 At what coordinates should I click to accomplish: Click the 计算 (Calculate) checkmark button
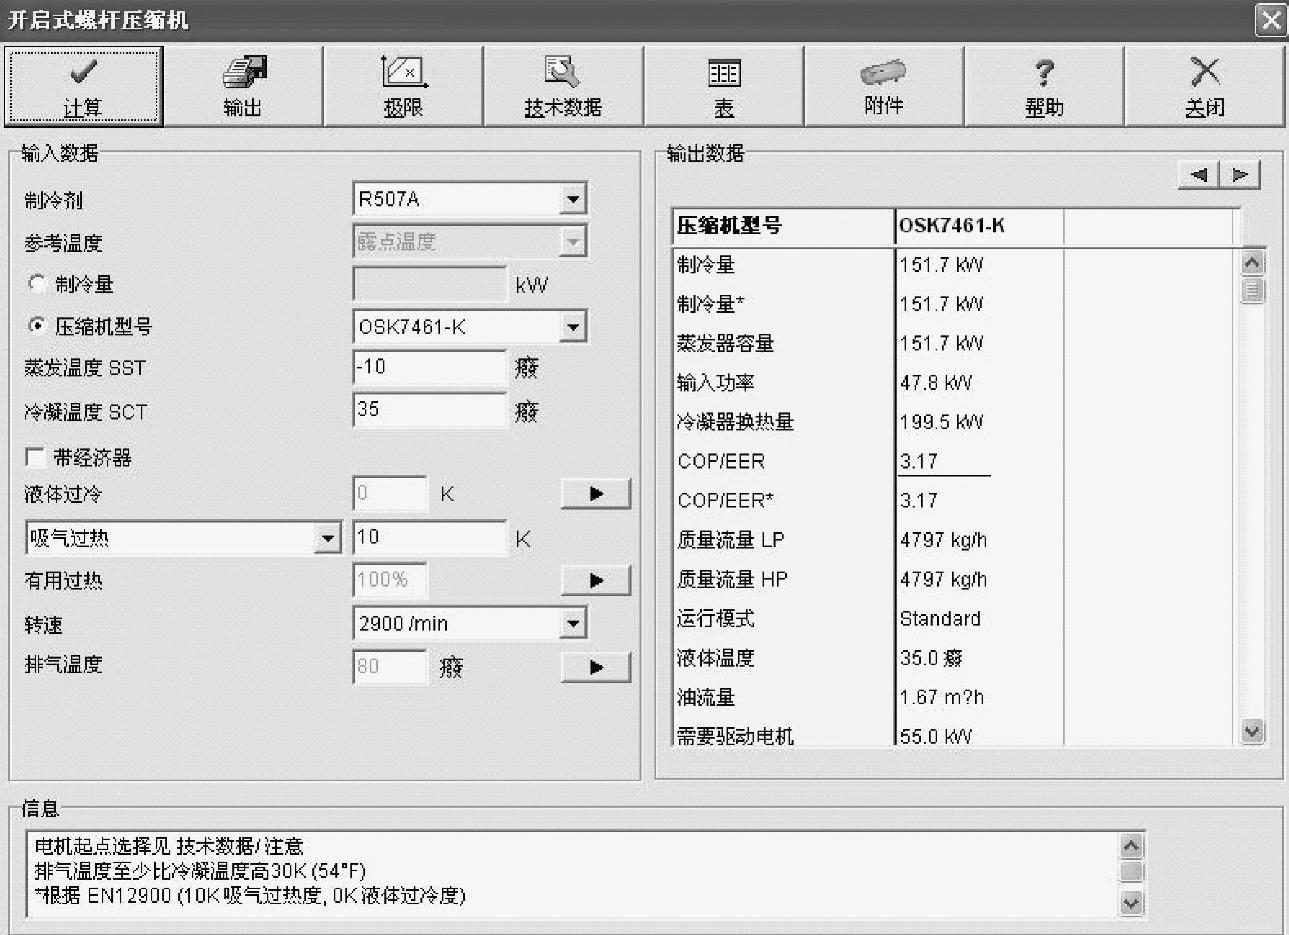point(83,87)
